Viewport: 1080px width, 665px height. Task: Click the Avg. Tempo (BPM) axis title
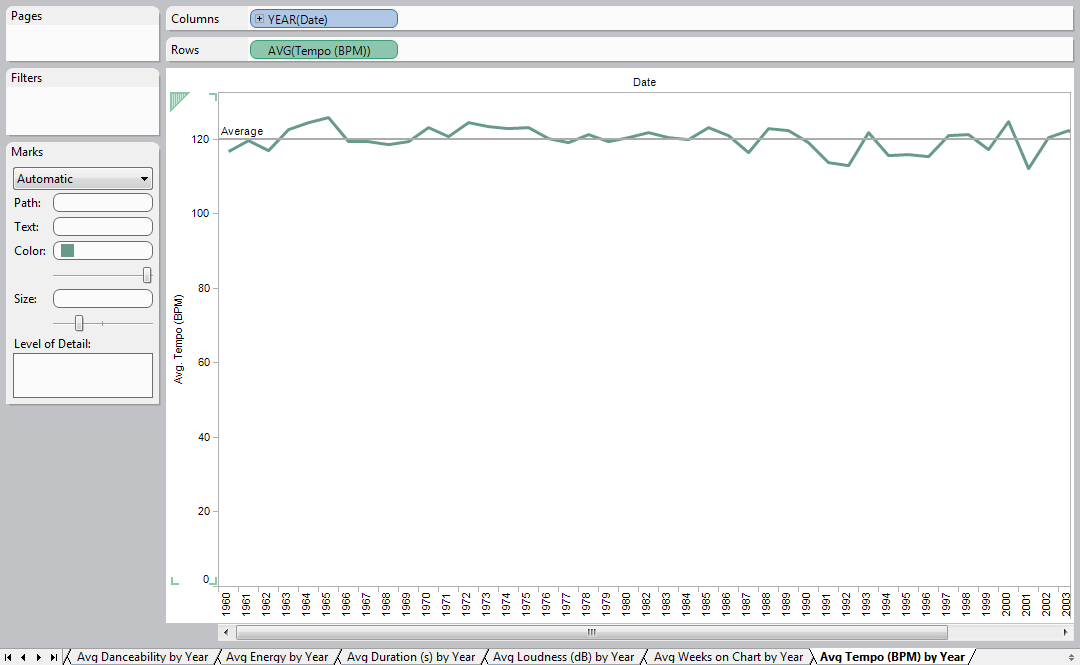179,339
